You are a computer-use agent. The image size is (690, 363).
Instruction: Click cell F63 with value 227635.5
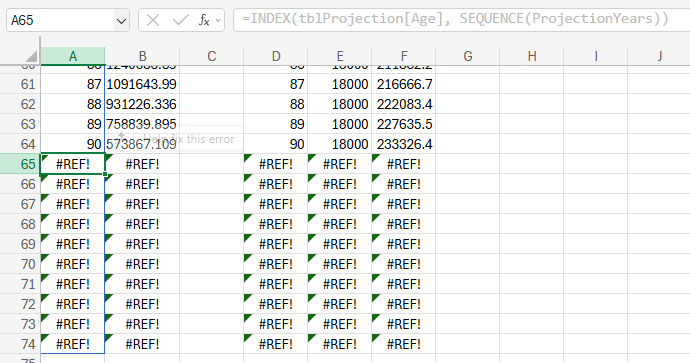[x=404, y=124]
